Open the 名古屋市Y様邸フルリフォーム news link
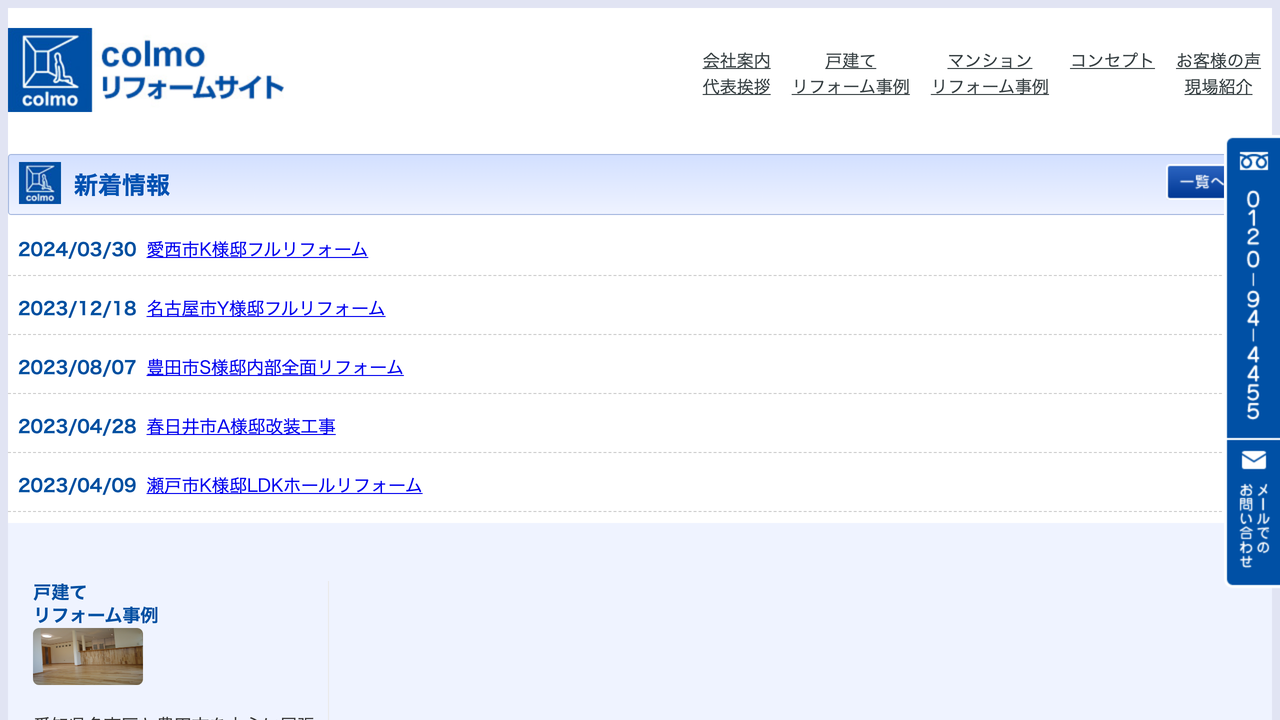 point(266,308)
